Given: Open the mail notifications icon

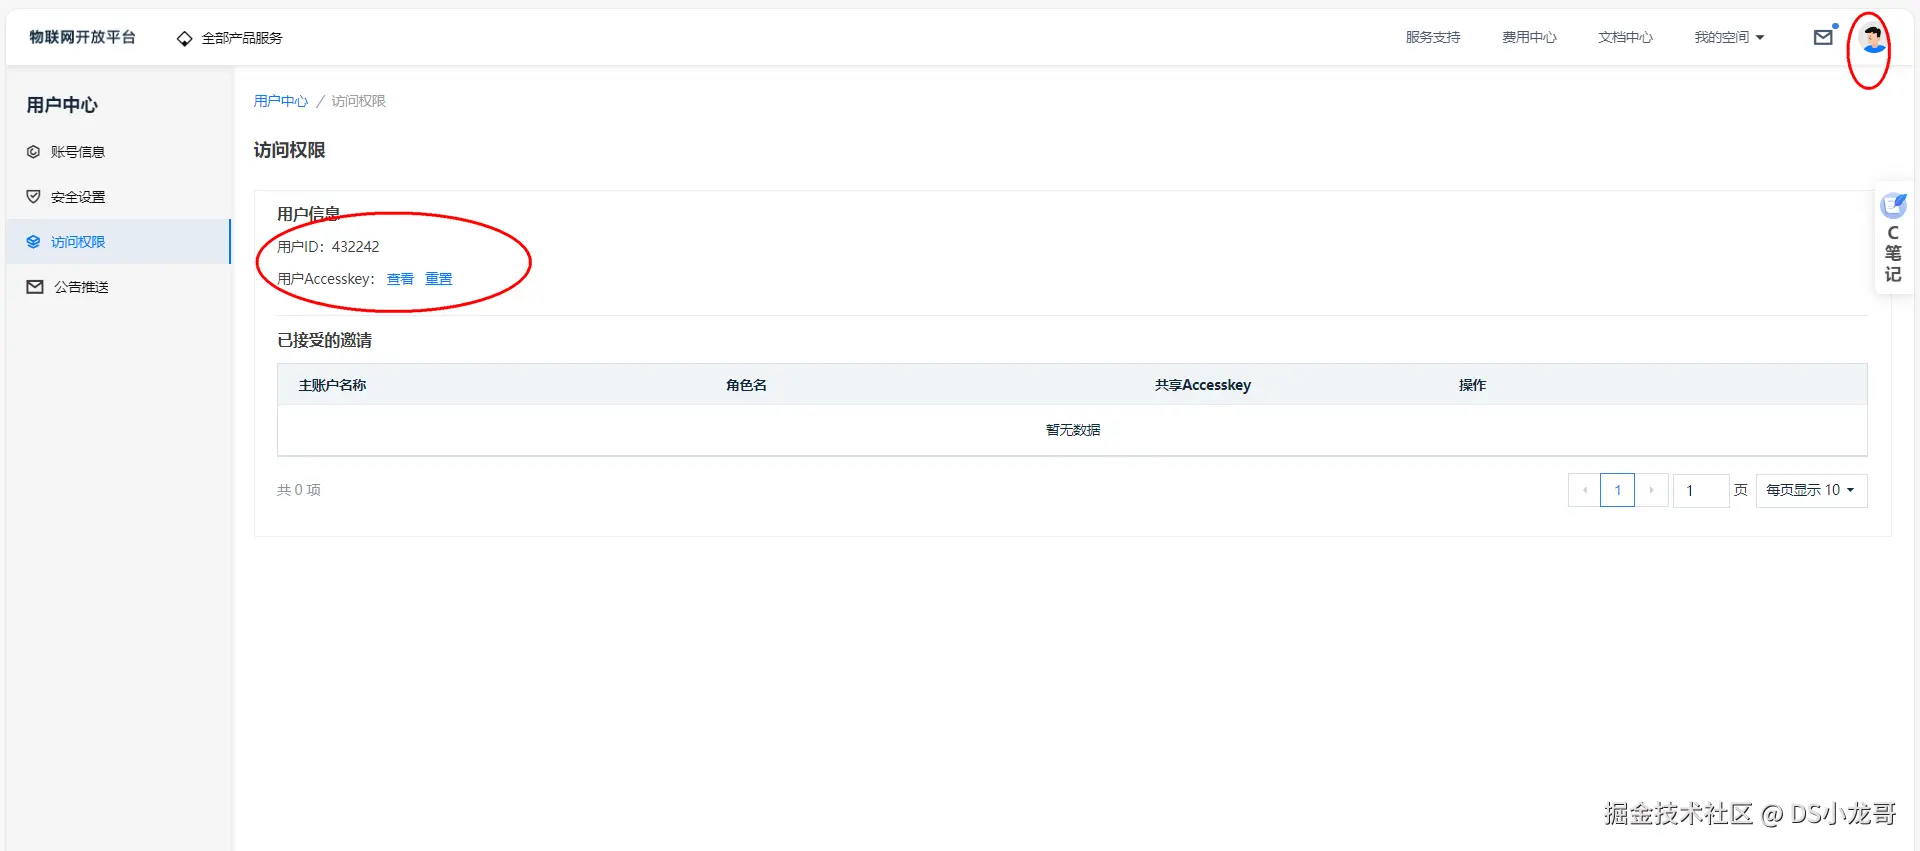Looking at the screenshot, I should (x=1823, y=37).
